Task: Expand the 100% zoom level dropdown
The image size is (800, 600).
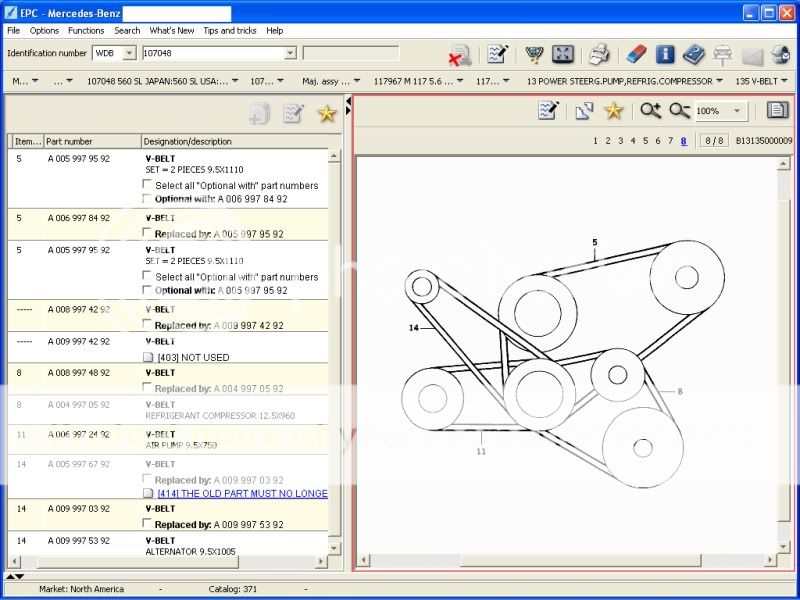Action: (x=738, y=111)
